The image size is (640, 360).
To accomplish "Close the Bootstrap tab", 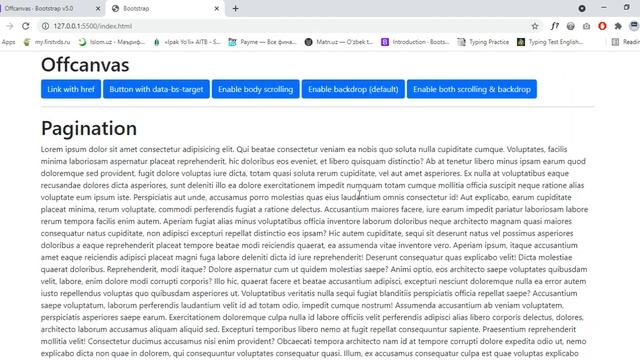I will tap(217, 9).
